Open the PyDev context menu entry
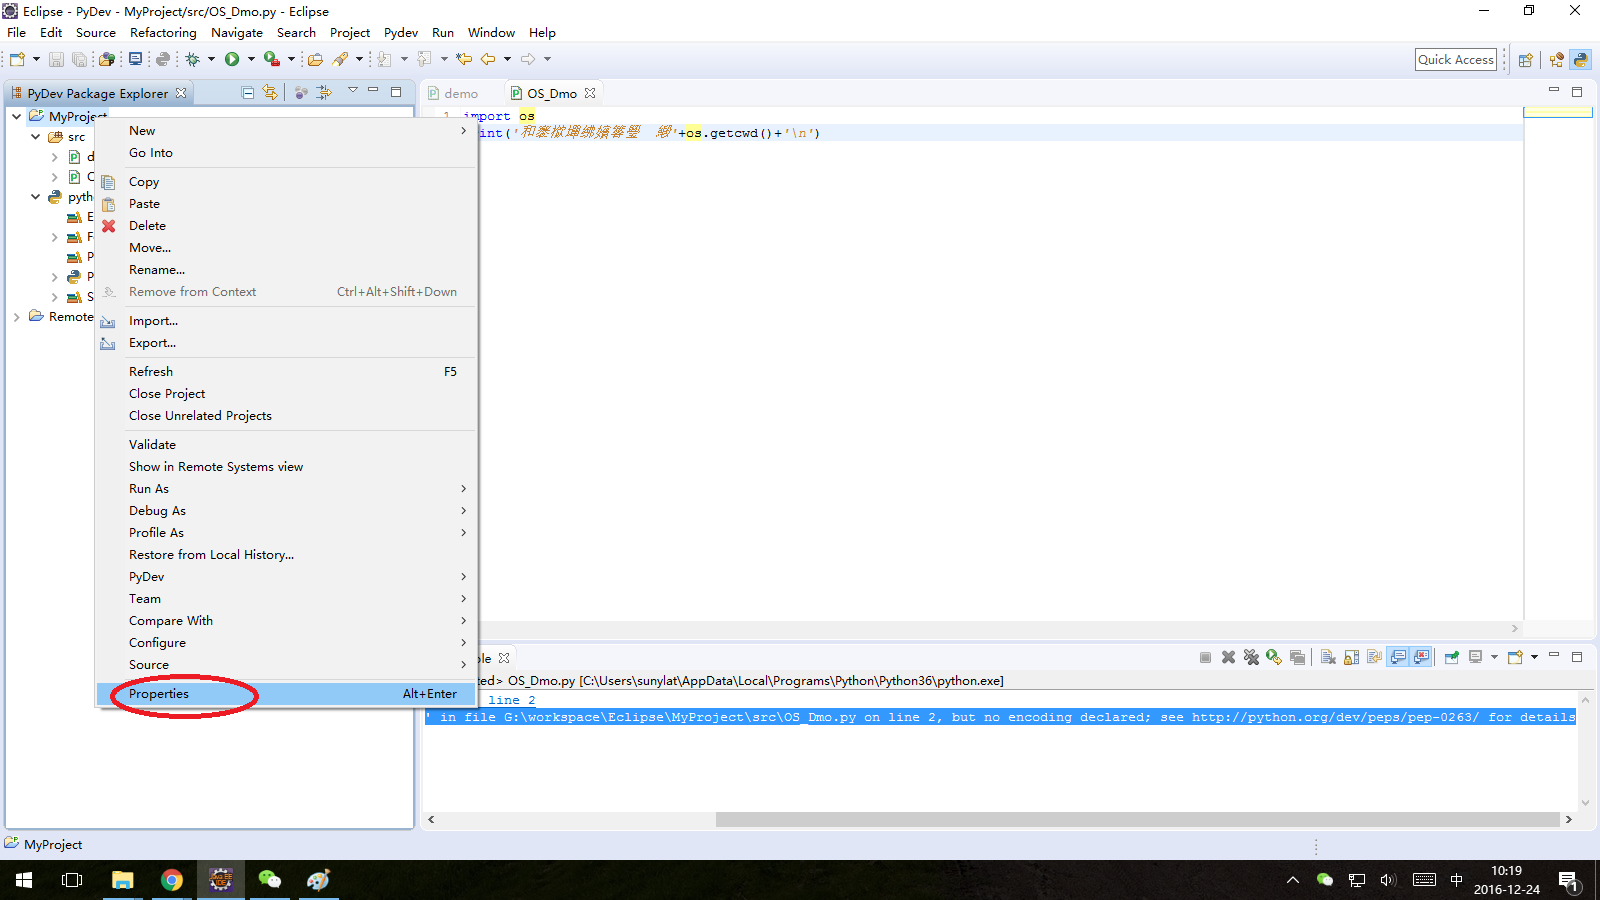 click(x=286, y=577)
